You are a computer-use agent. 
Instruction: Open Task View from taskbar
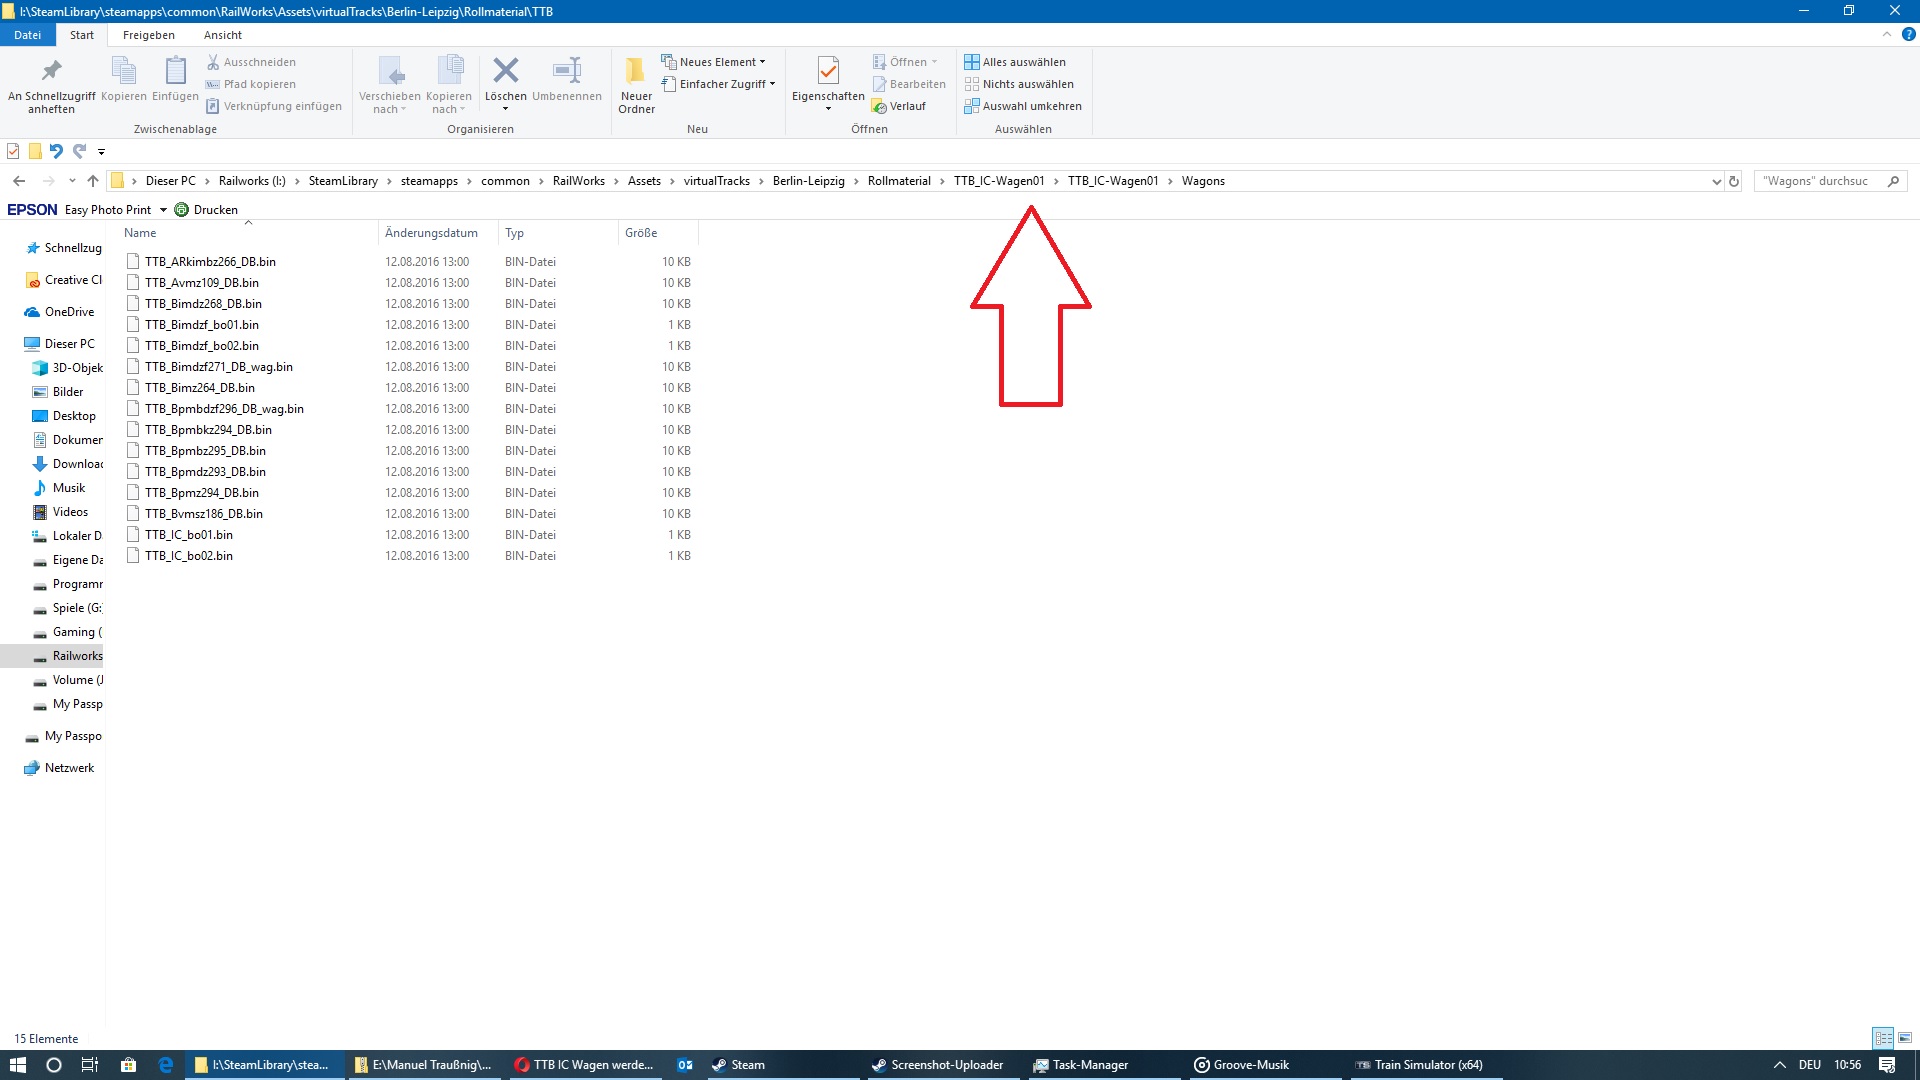[90, 1065]
